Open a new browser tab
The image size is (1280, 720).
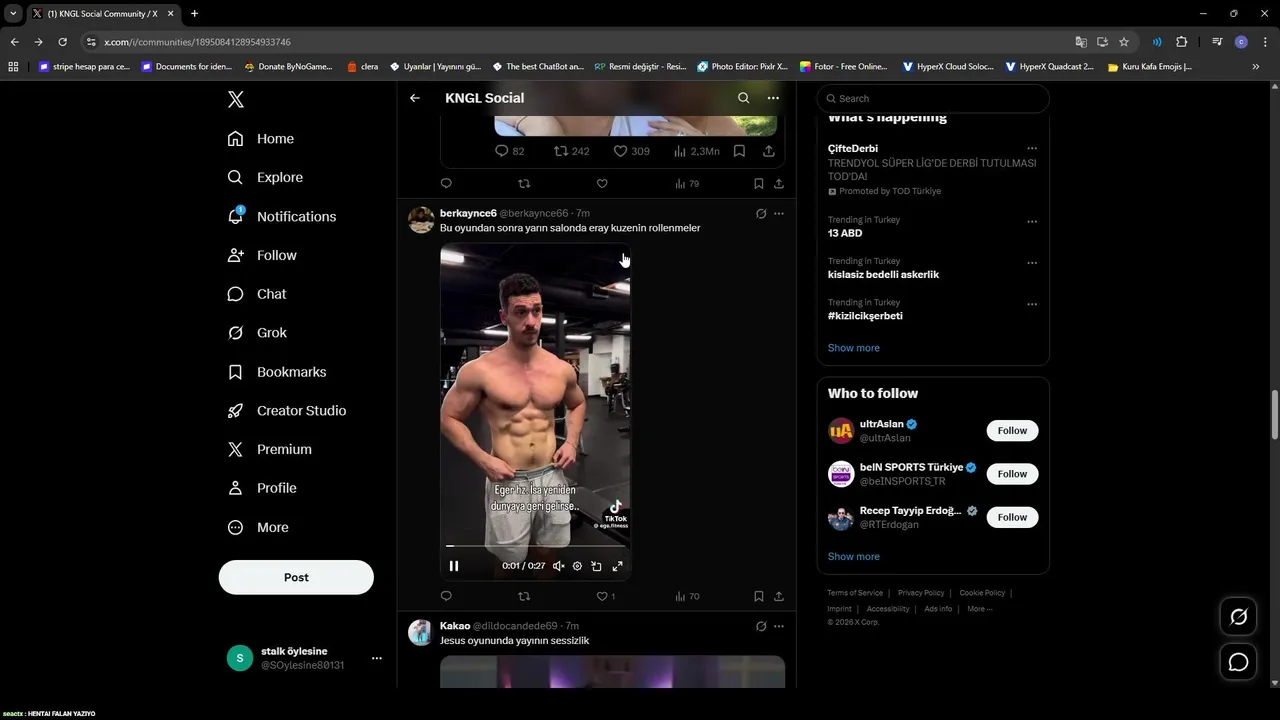pos(194,13)
